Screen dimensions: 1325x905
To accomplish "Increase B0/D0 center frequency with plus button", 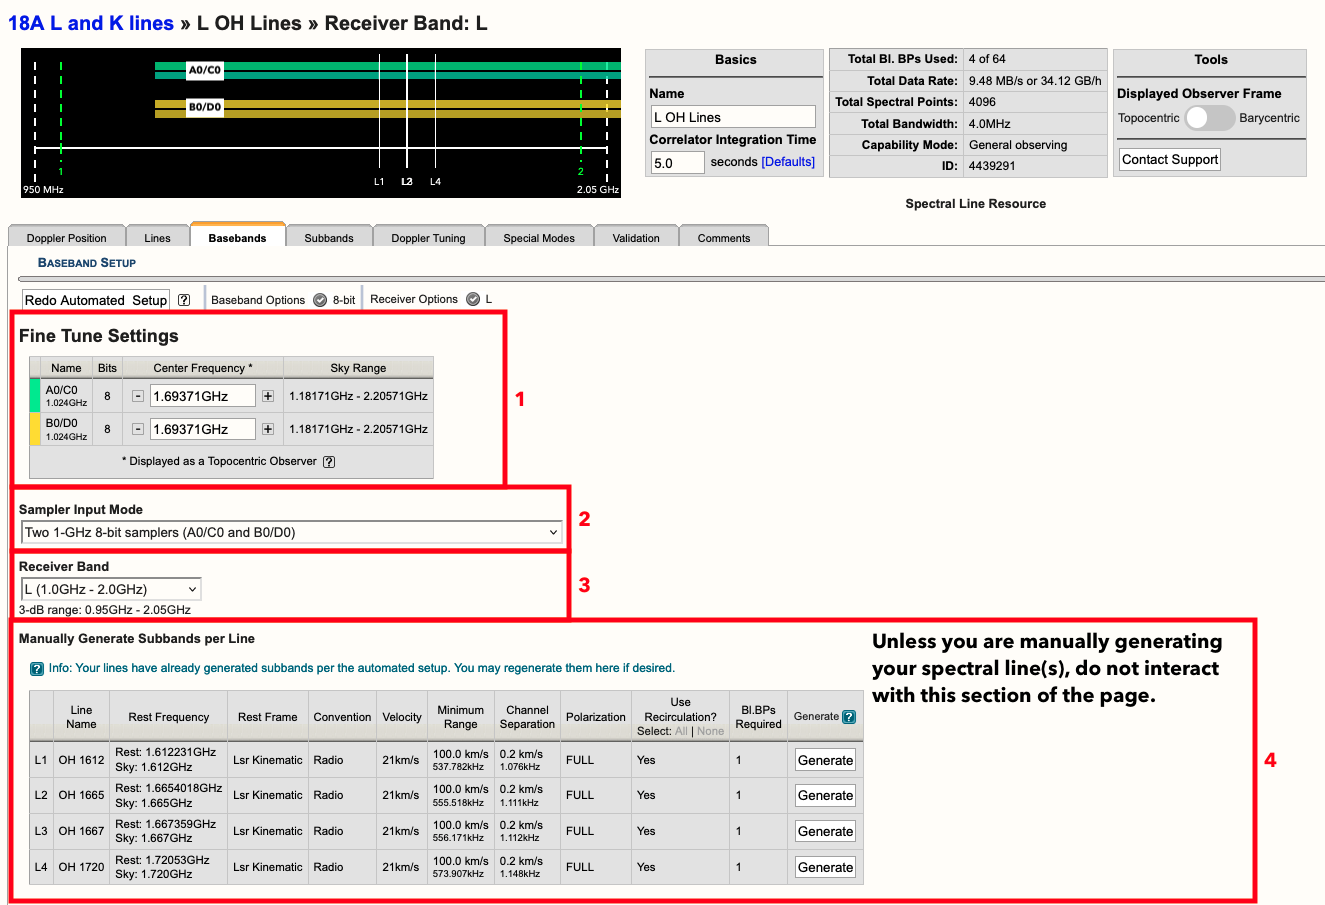I will pyautogui.click(x=268, y=429).
